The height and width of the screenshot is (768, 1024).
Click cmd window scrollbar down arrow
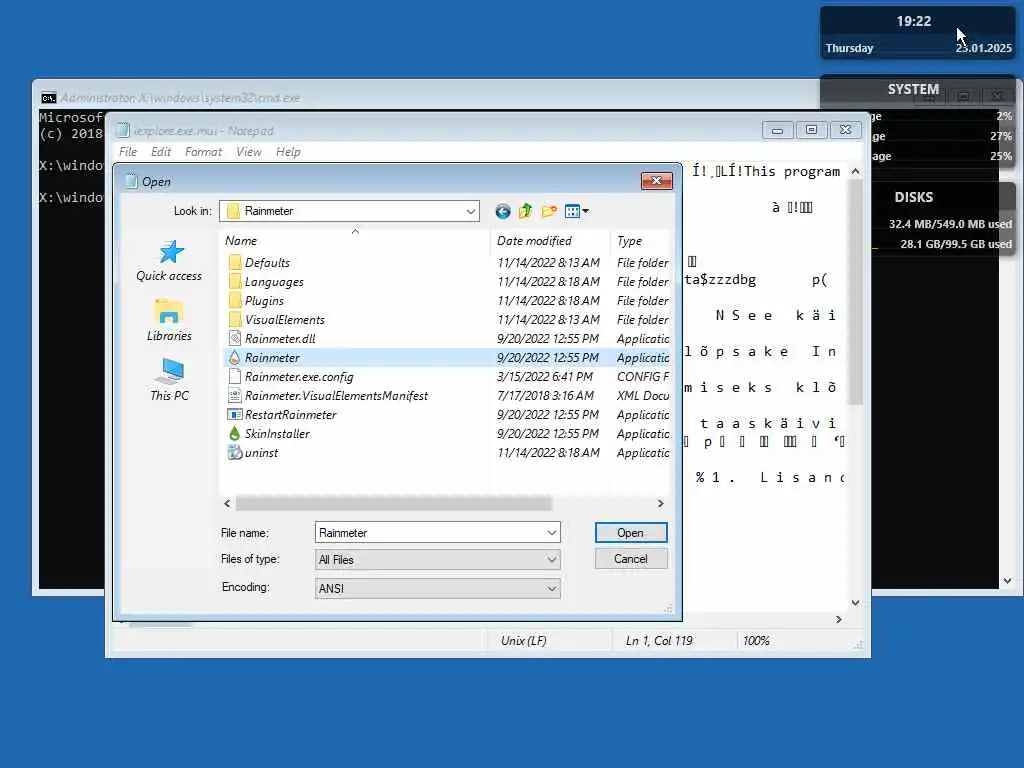point(1007,581)
